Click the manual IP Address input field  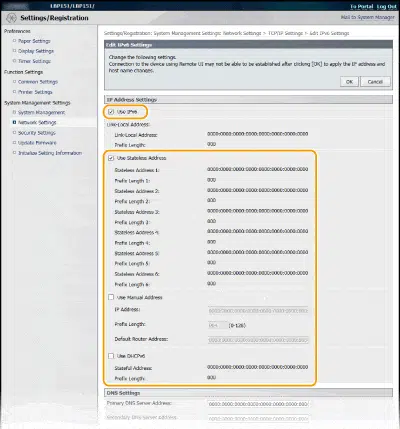[x=258, y=311]
